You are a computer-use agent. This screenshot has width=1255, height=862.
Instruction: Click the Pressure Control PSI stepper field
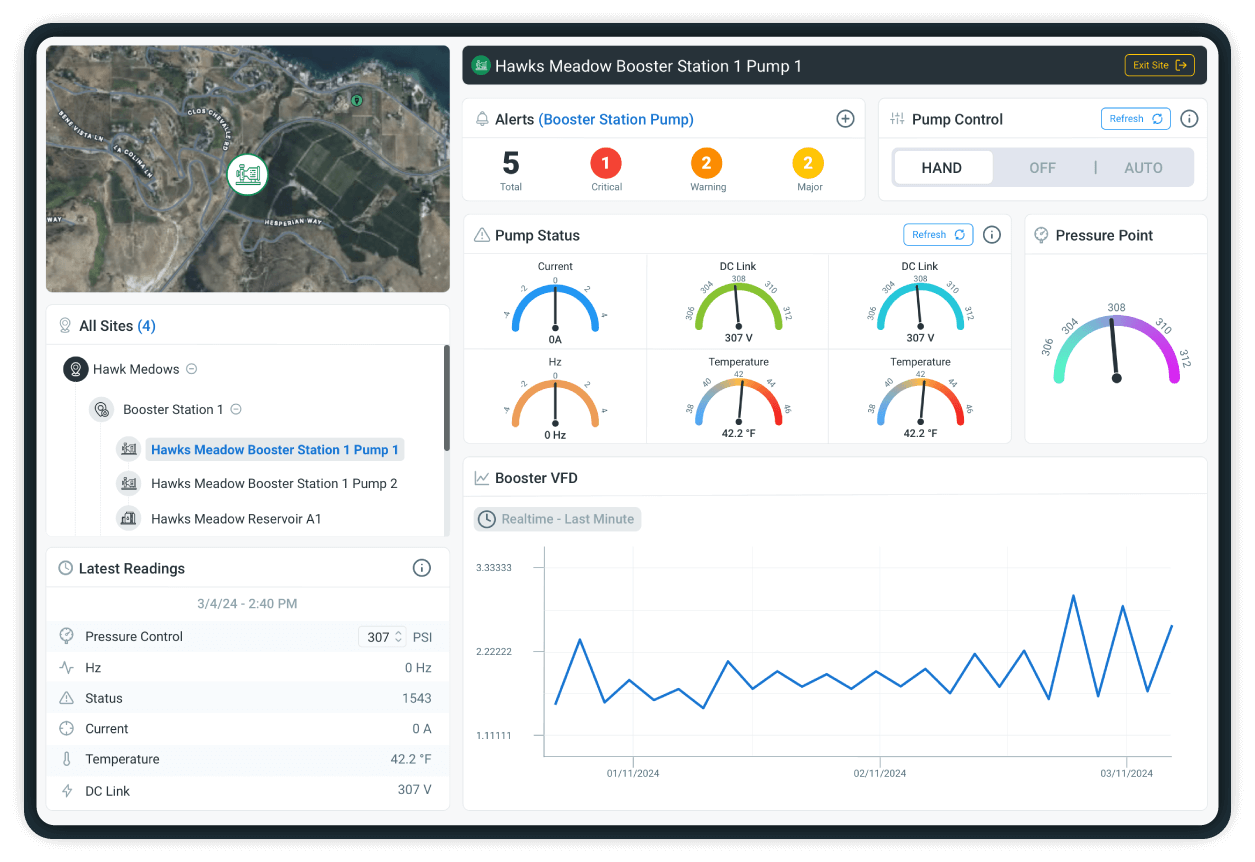384,637
